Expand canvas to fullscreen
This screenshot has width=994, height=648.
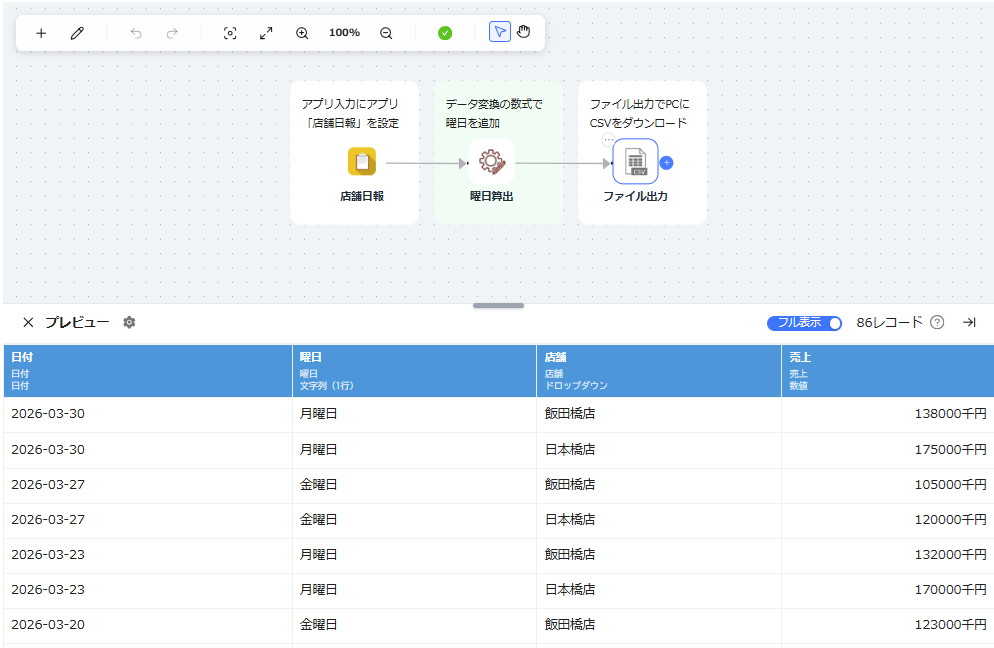tap(266, 33)
